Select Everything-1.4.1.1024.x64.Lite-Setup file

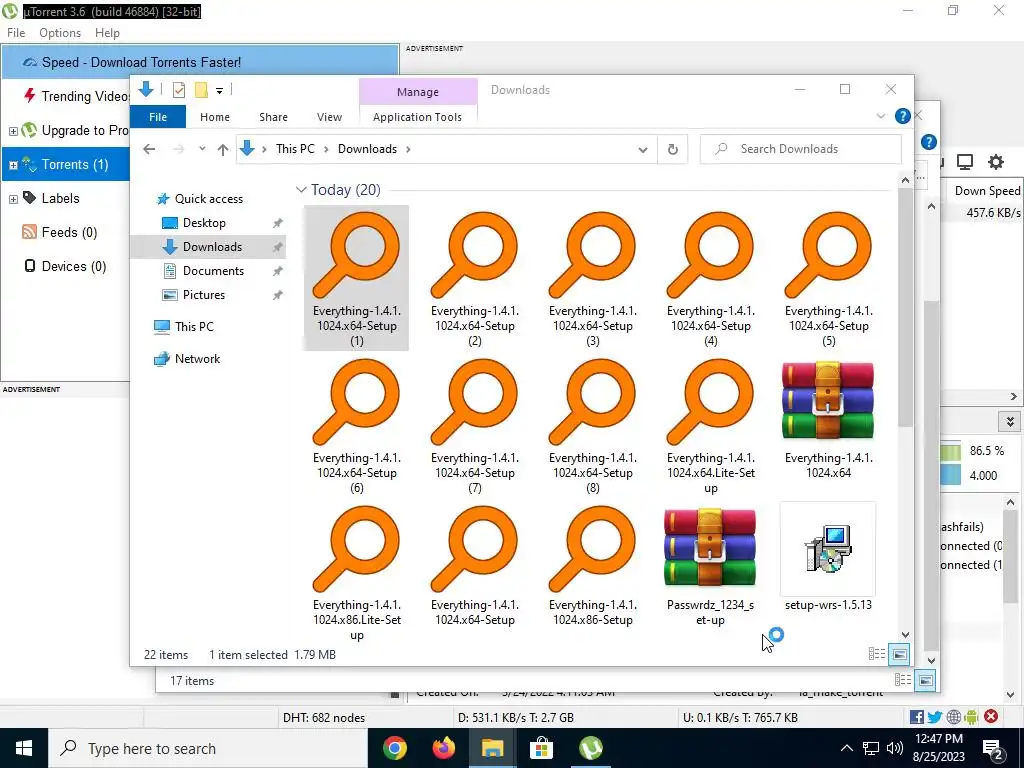coord(711,426)
